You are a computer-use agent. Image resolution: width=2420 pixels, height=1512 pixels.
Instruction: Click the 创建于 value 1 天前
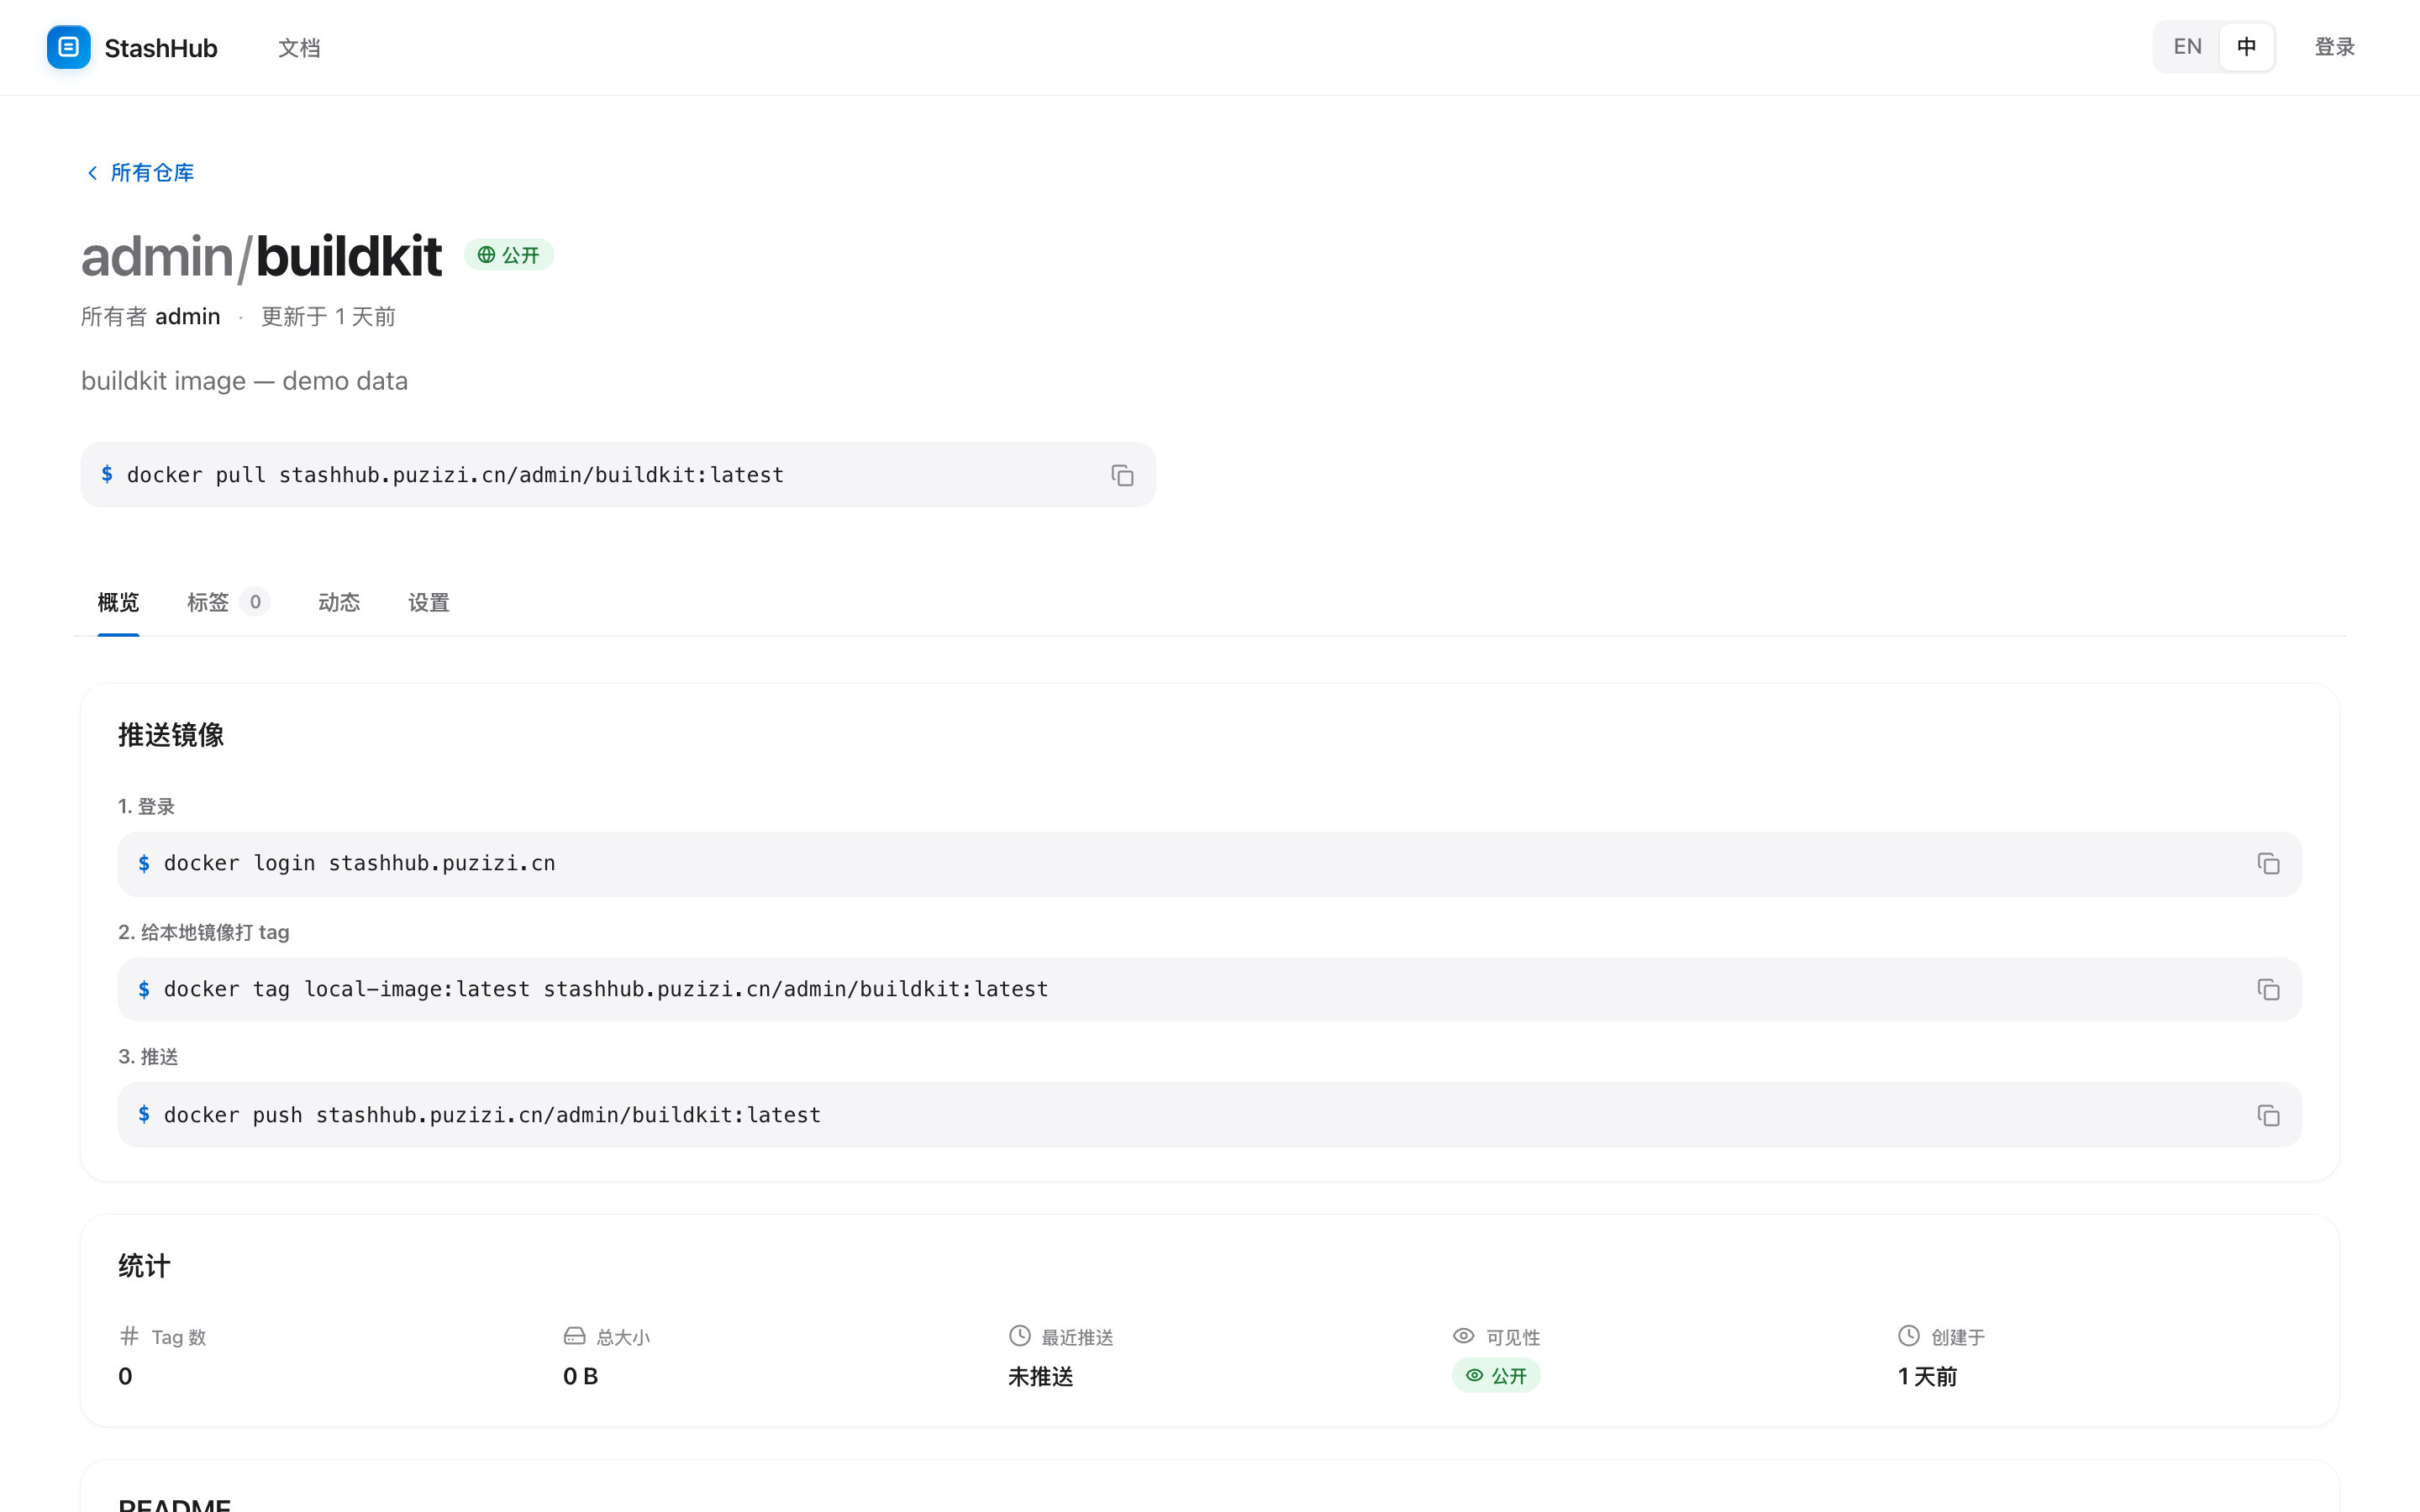tap(1928, 1377)
